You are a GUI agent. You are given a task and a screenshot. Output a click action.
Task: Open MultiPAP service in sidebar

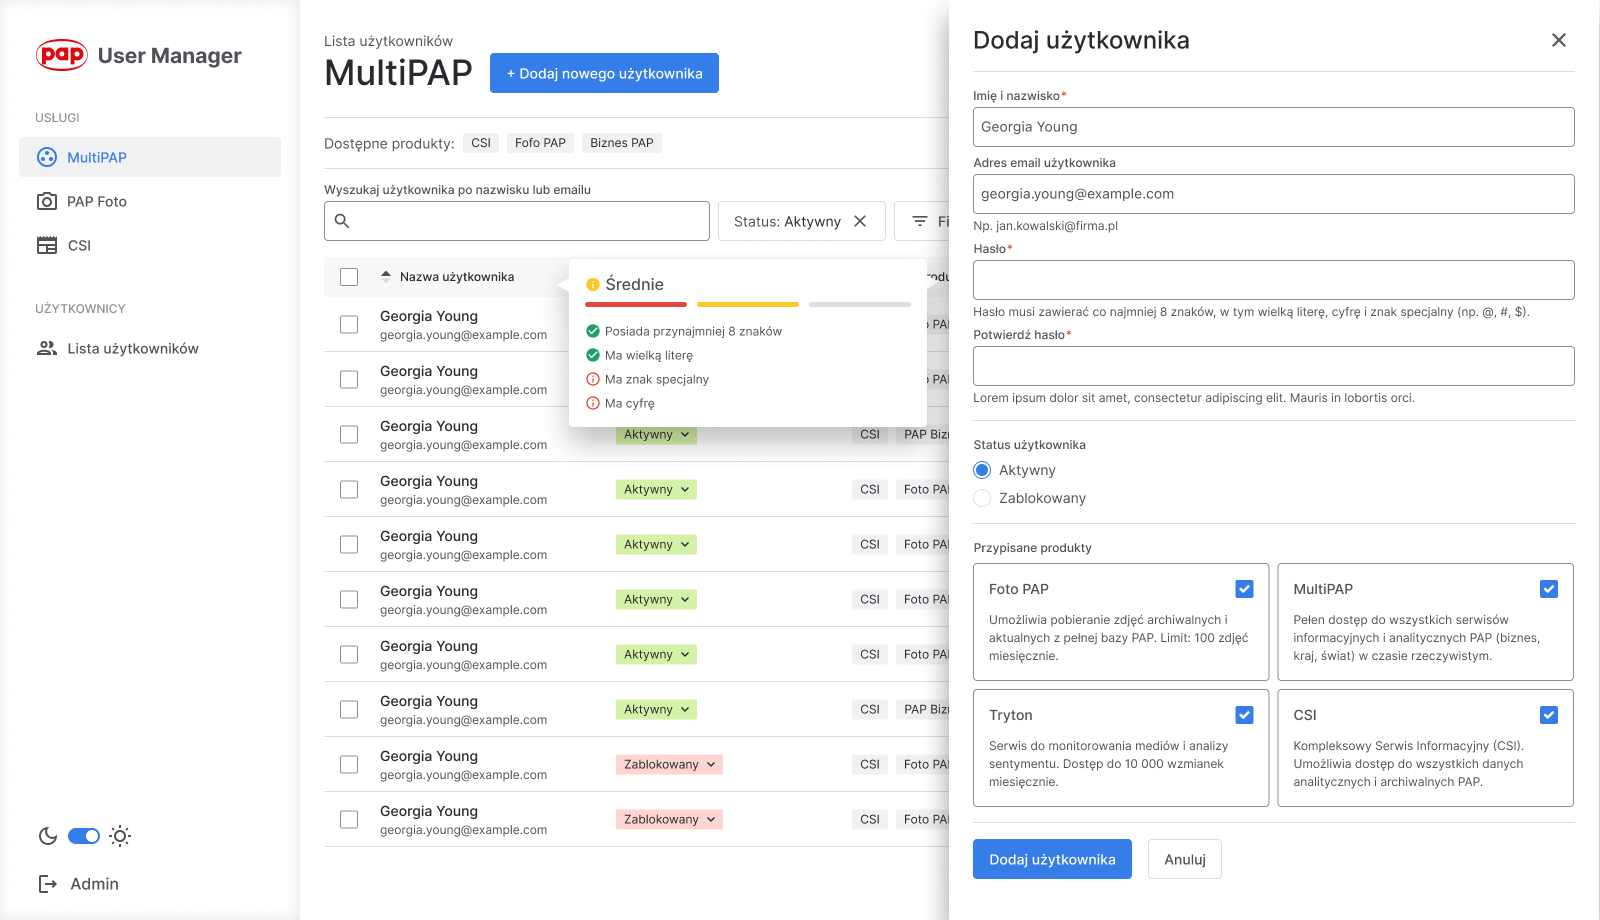click(x=150, y=157)
